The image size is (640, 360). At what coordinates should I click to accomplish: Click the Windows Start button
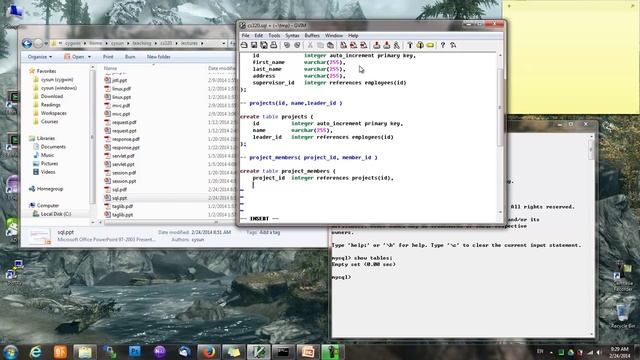click(x=11, y=352)
